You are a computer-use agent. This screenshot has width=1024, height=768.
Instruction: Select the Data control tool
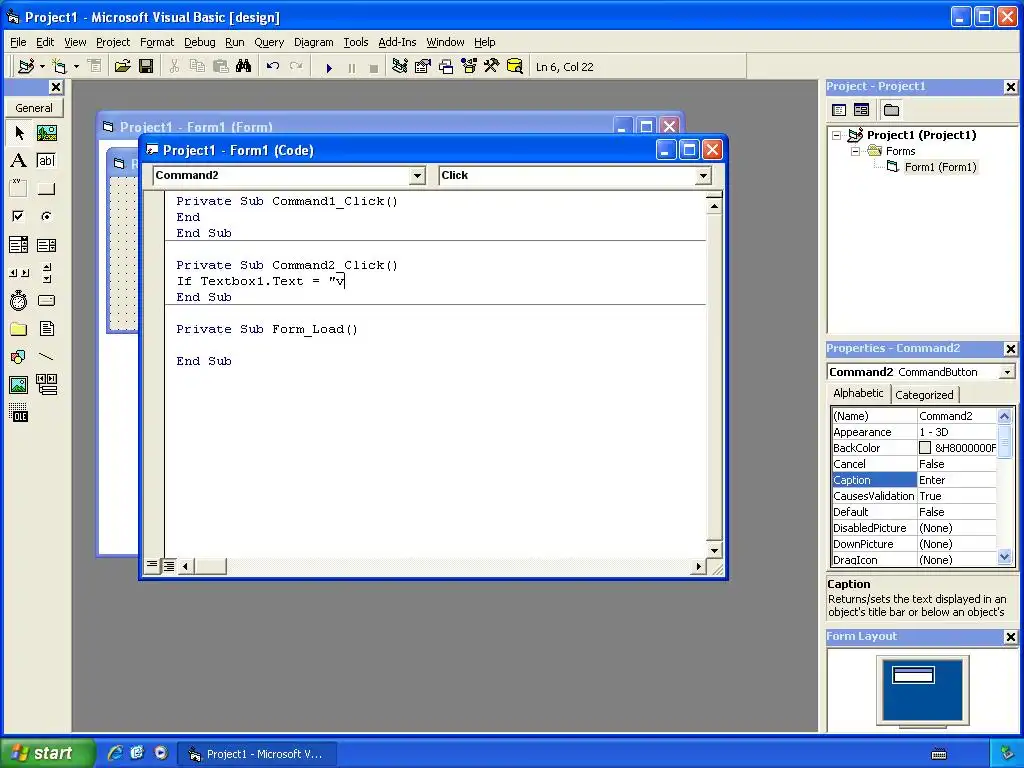pyautogui.click(x=46, y=385)
